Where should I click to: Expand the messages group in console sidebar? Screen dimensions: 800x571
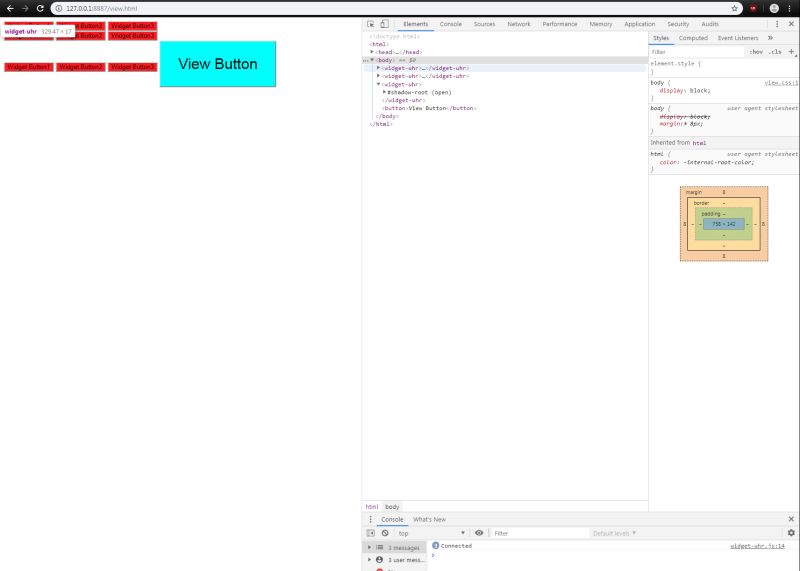pyautogui.click(x=369, y=547)
